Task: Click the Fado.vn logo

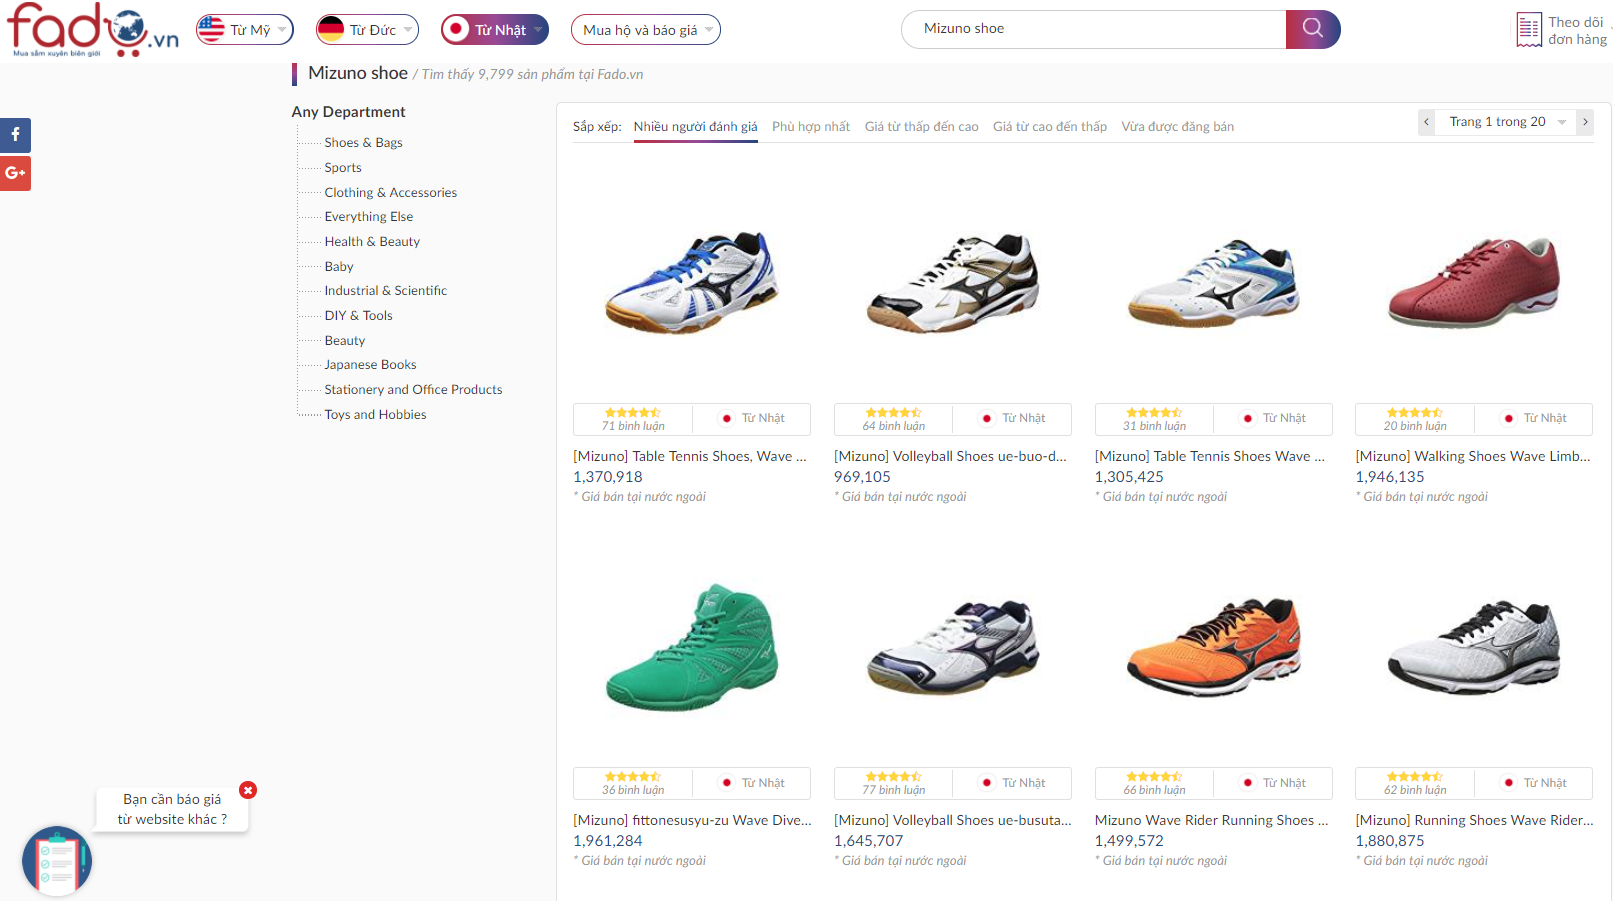Action: 92,29
